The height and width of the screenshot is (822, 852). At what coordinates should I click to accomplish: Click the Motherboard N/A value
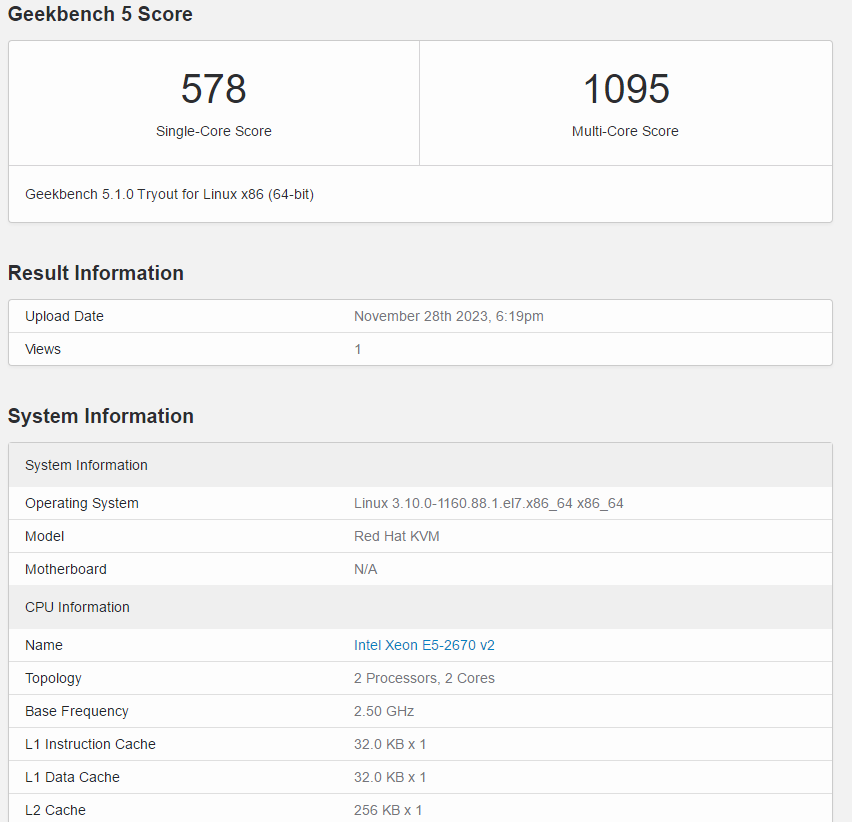point(366,569)
